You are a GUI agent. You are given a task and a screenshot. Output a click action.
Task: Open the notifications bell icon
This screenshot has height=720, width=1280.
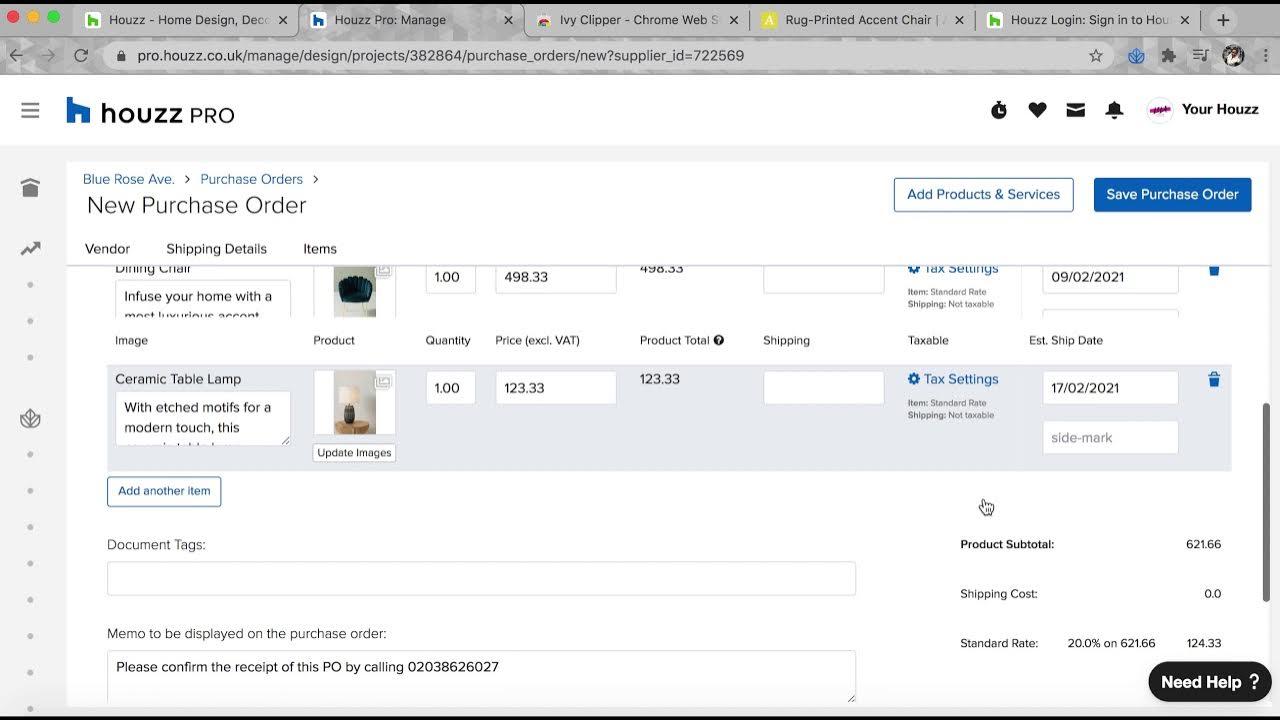point(1114,110)
